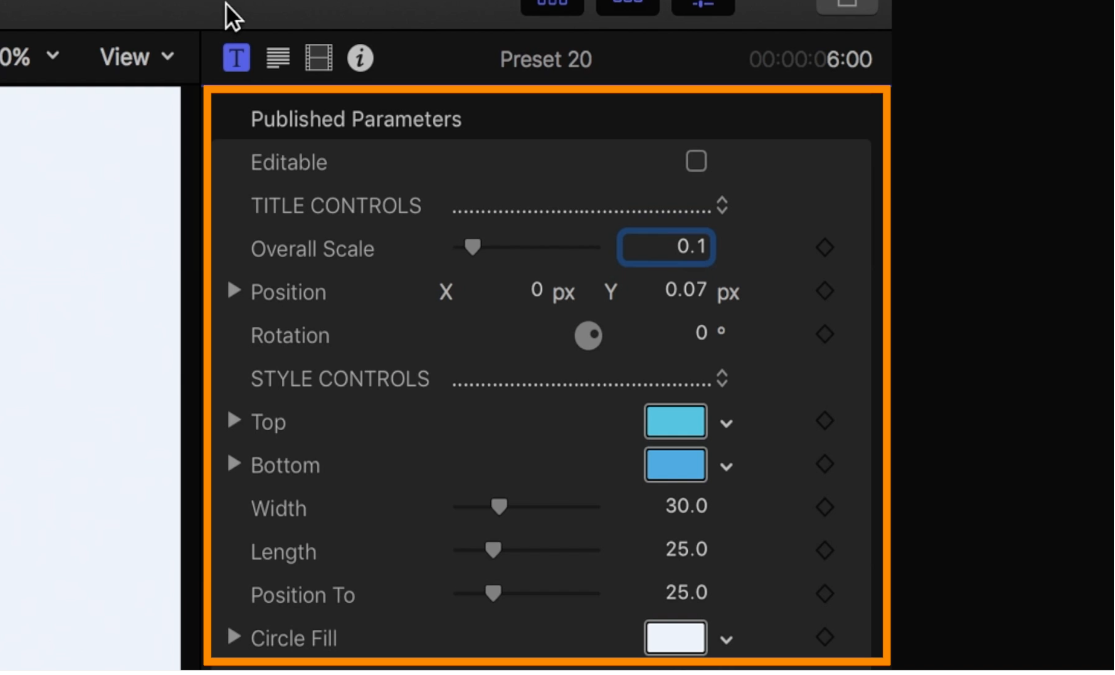Click the Top color swatch

tap(676, 422)
